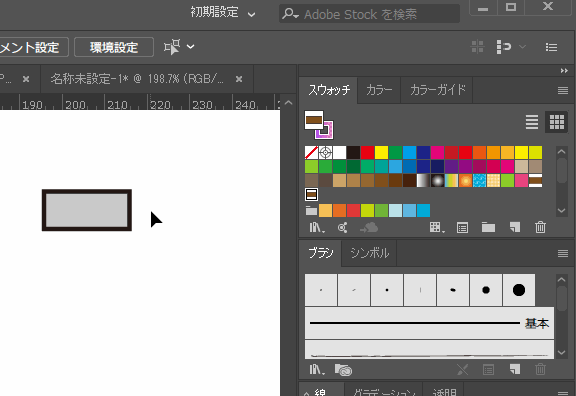Select the yellow swatch in first row
Screen dimensions: 576x396
(381, 152)
